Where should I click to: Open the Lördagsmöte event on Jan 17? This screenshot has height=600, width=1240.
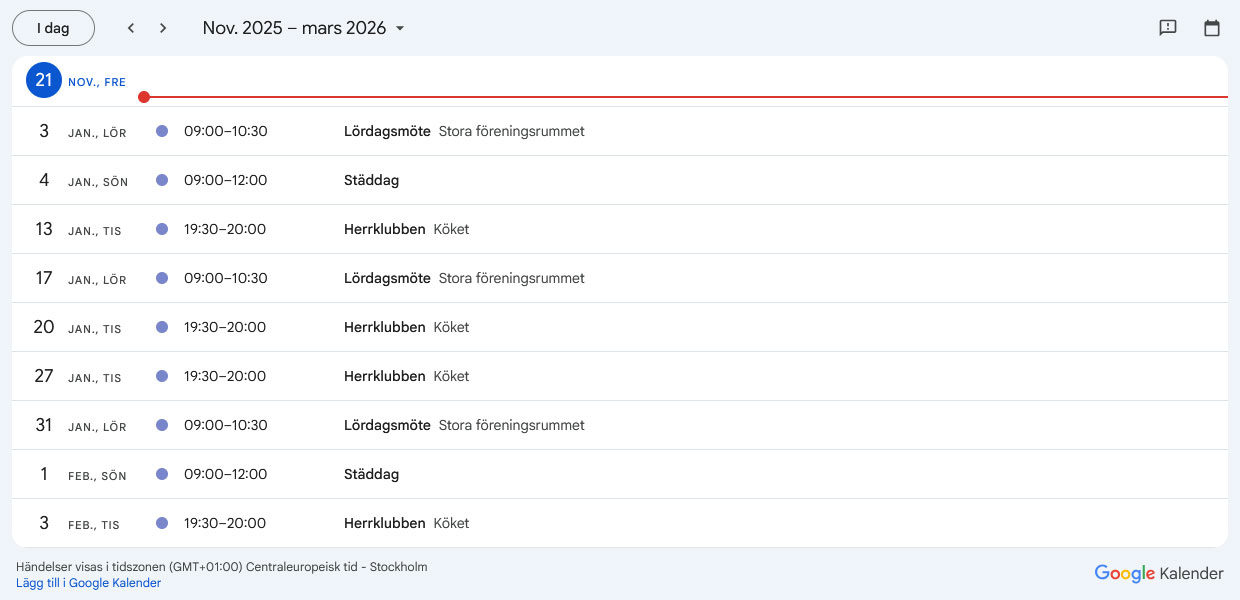387,278
